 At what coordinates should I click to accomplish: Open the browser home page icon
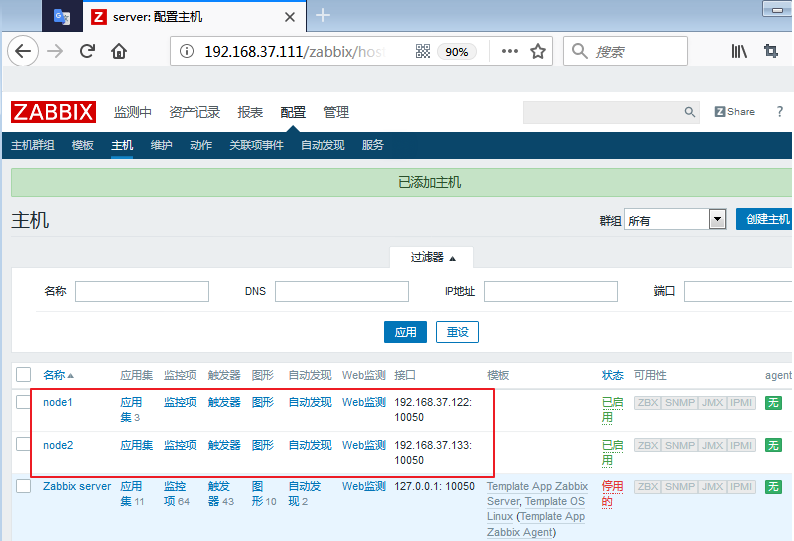tap(119, 51)
